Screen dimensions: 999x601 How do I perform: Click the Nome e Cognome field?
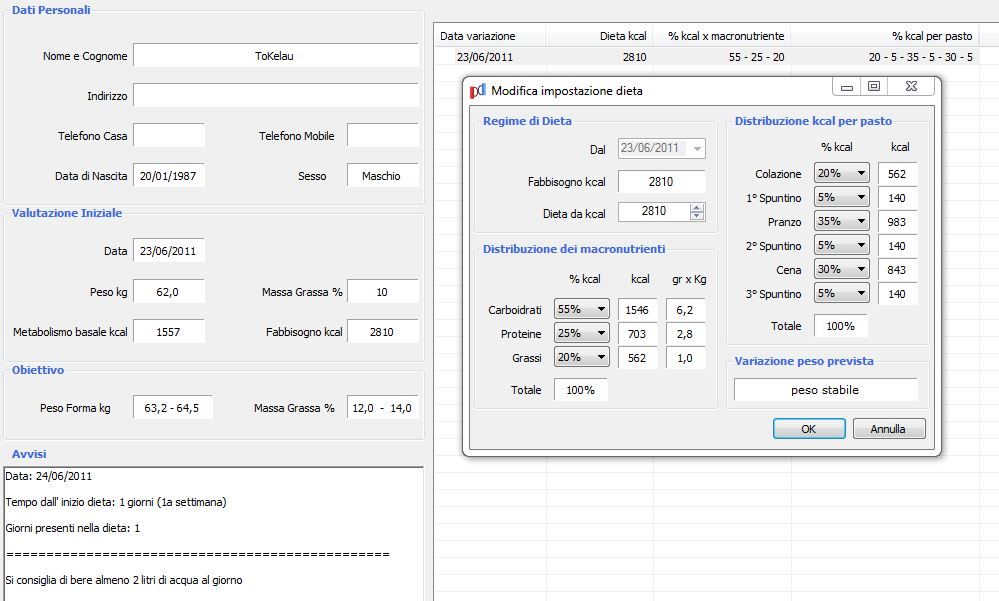[x=276, y=56]
